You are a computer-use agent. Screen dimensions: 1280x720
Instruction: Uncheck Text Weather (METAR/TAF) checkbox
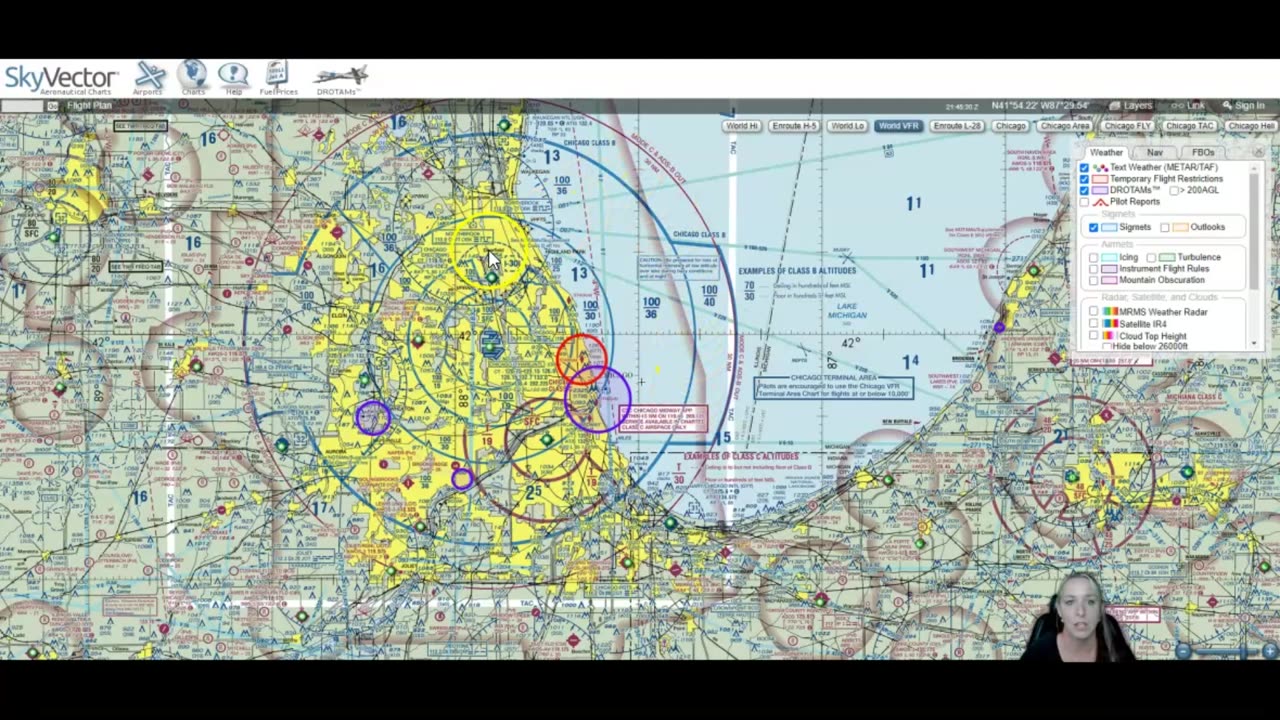[1084, 168]
